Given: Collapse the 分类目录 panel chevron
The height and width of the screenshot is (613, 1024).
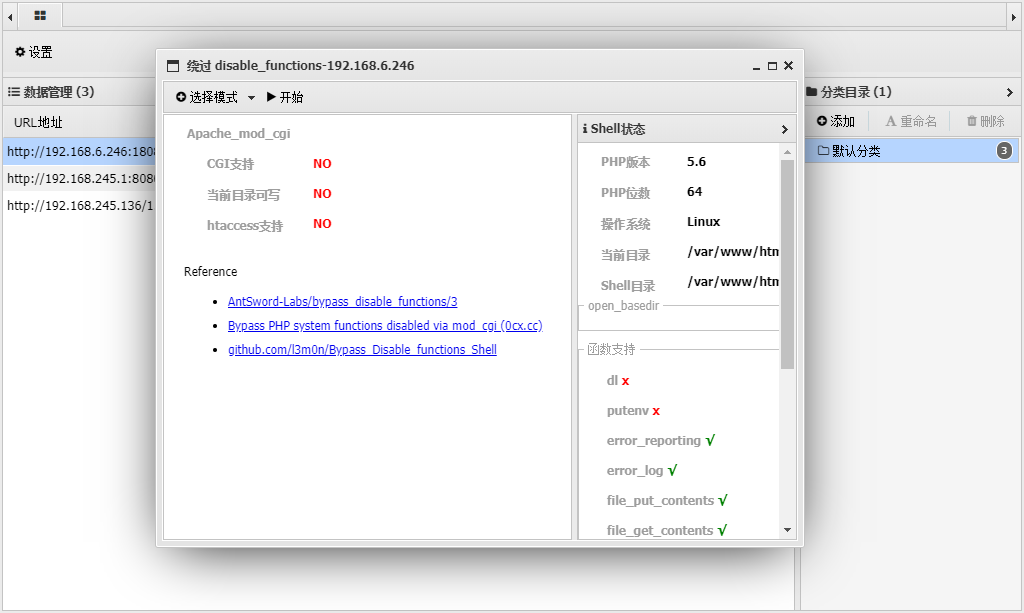Looking at the screenshot, I should point(1009,92).
